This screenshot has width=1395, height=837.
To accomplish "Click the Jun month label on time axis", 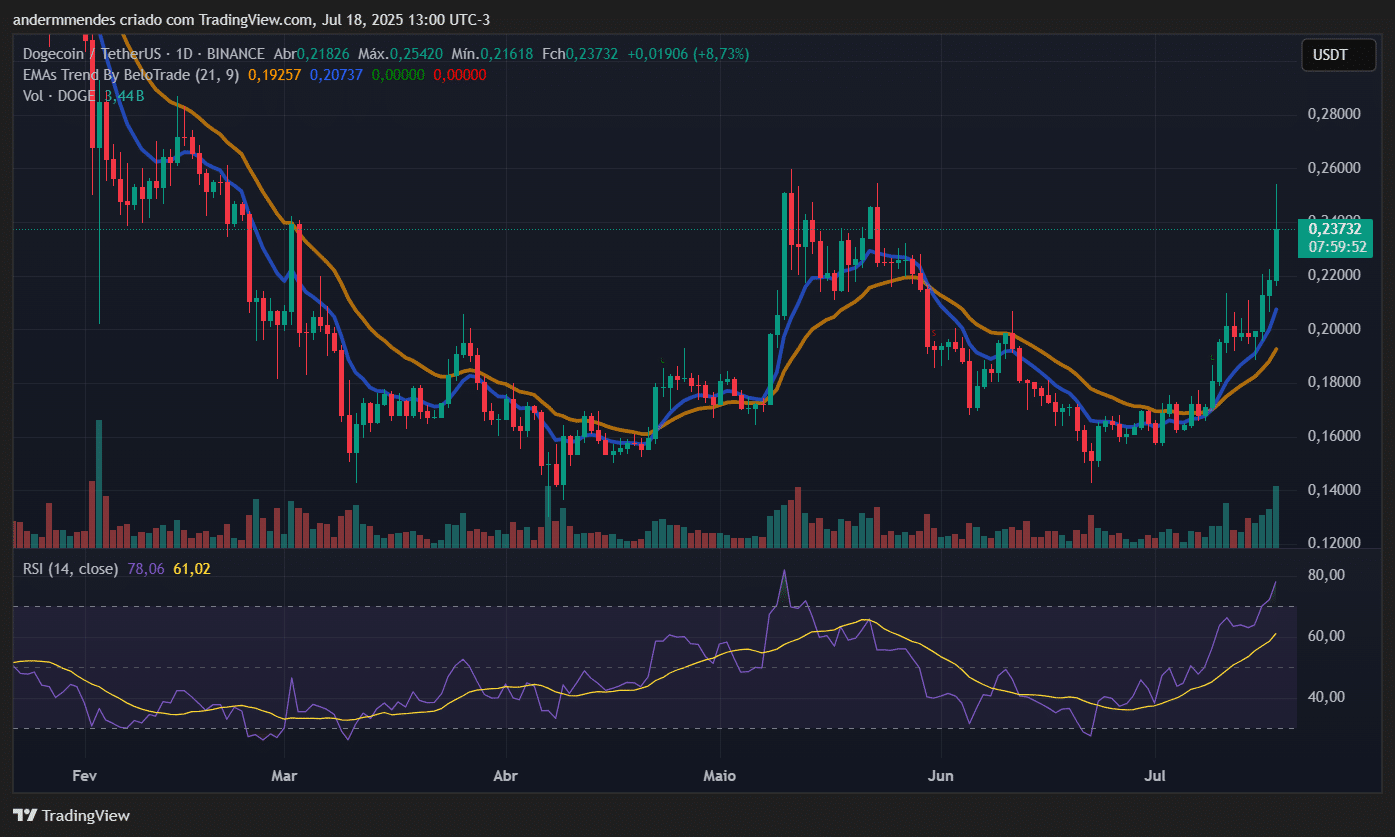I will (x=941, y=776).
